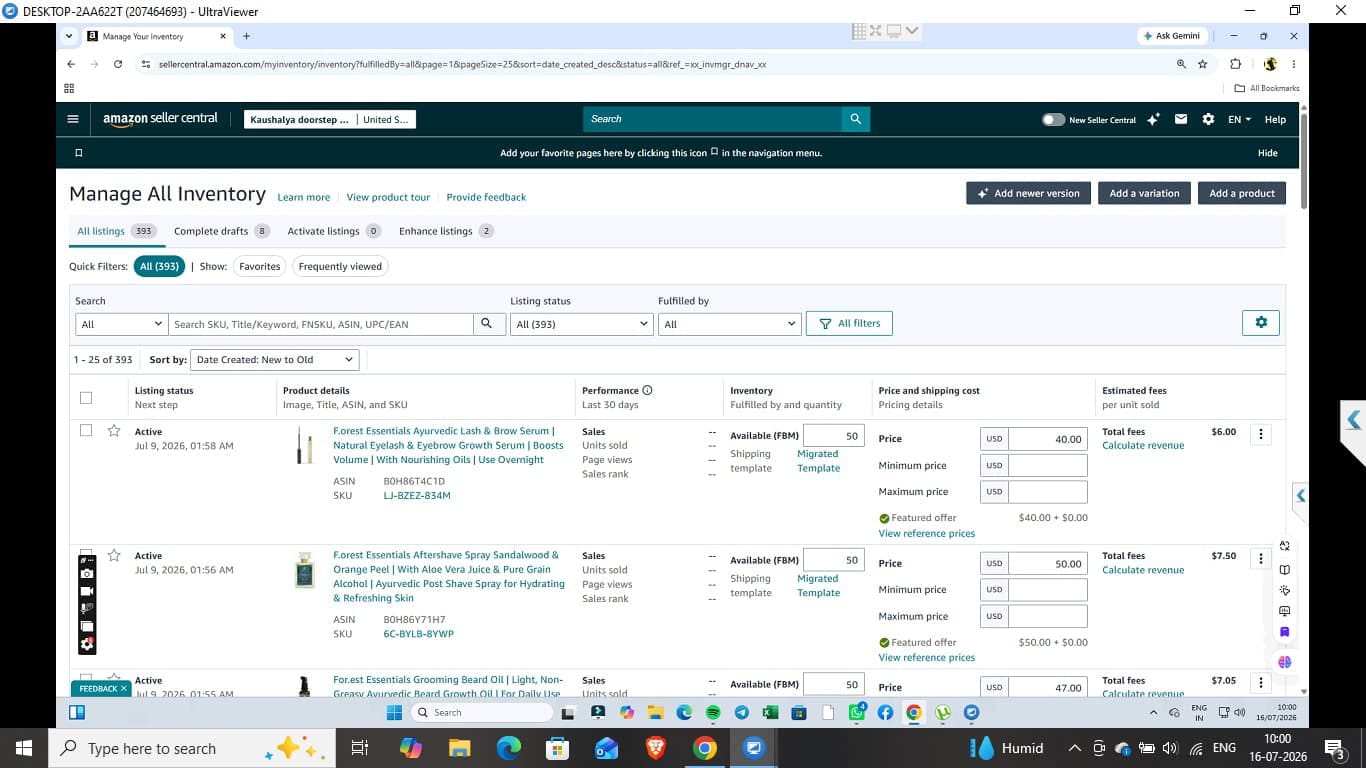Click the Add a product button

pyautogui.click(x=1242, y=193)
